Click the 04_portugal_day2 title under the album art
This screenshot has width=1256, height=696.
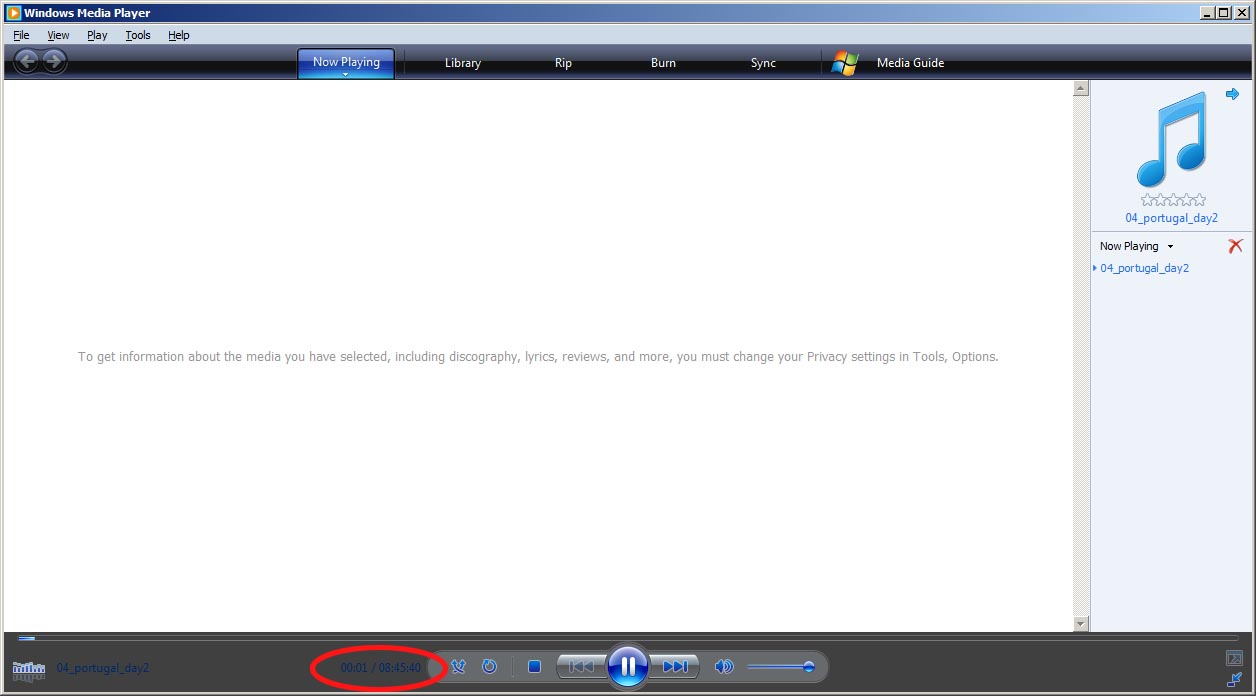coord(1171,218)
